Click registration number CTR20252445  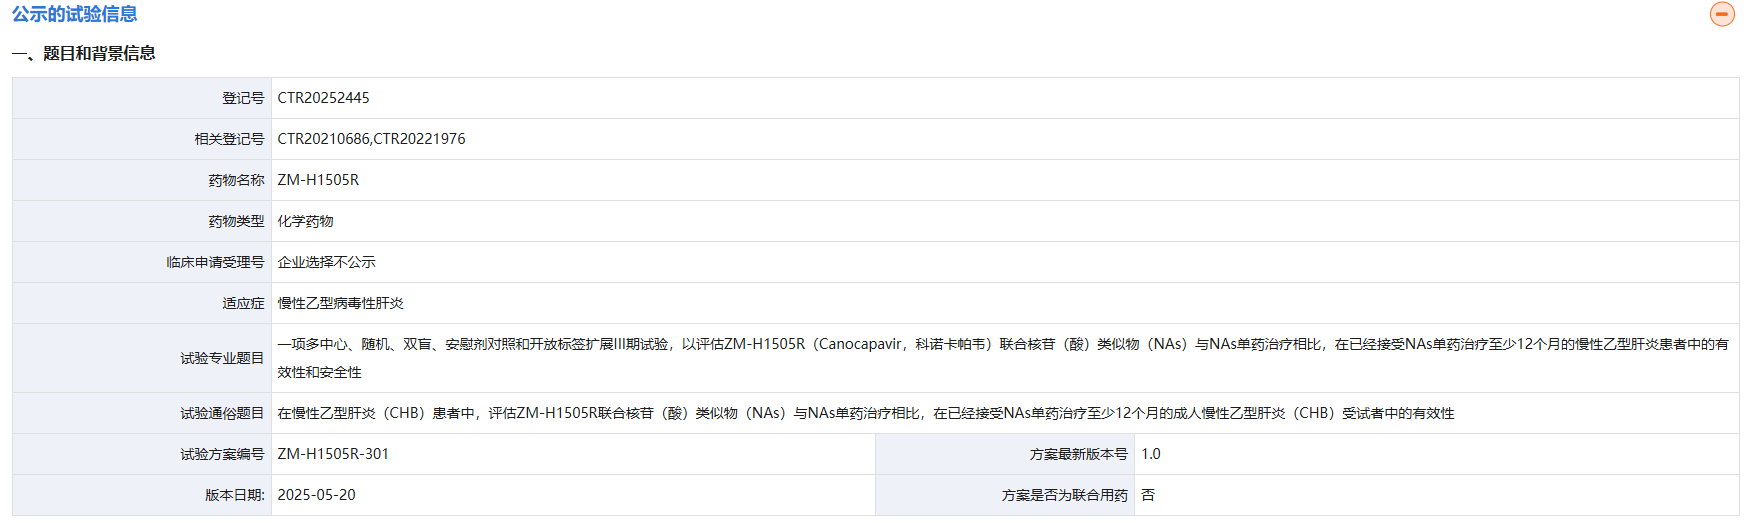[x=323, y=98]
